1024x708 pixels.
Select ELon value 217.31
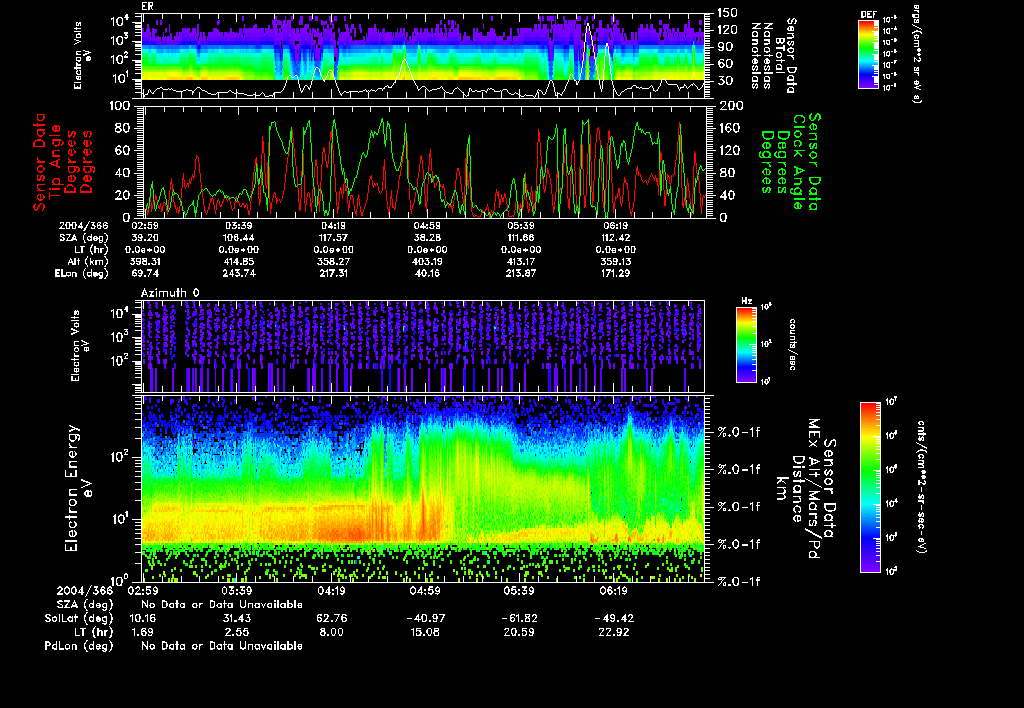[x=333, y=273]
